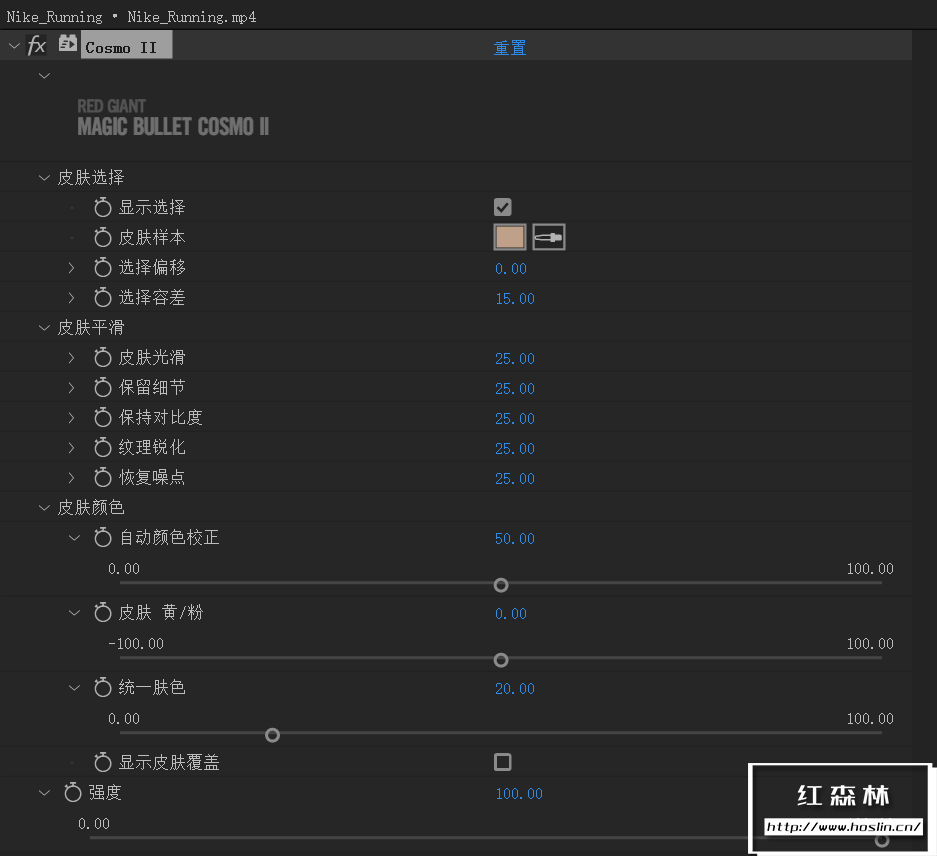Toggle stopwatch for 选择容差
Screen dimensions: 937x856
pos(103,297)
